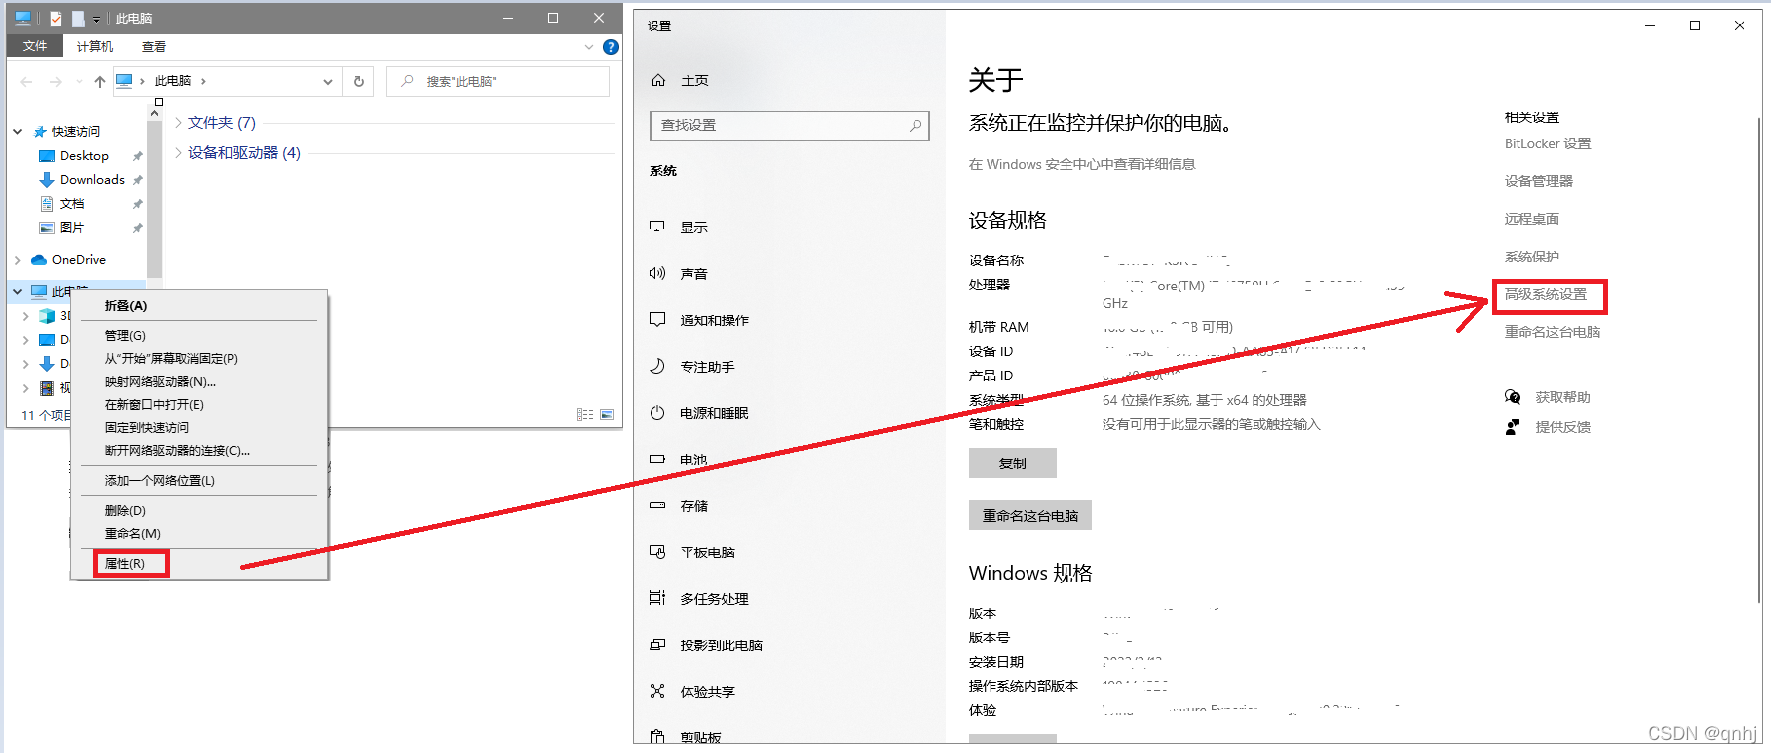Viewport: 1771px width, 753px height.
Task: Open Display settings icon in sidebar
Action: coord(657,227)
